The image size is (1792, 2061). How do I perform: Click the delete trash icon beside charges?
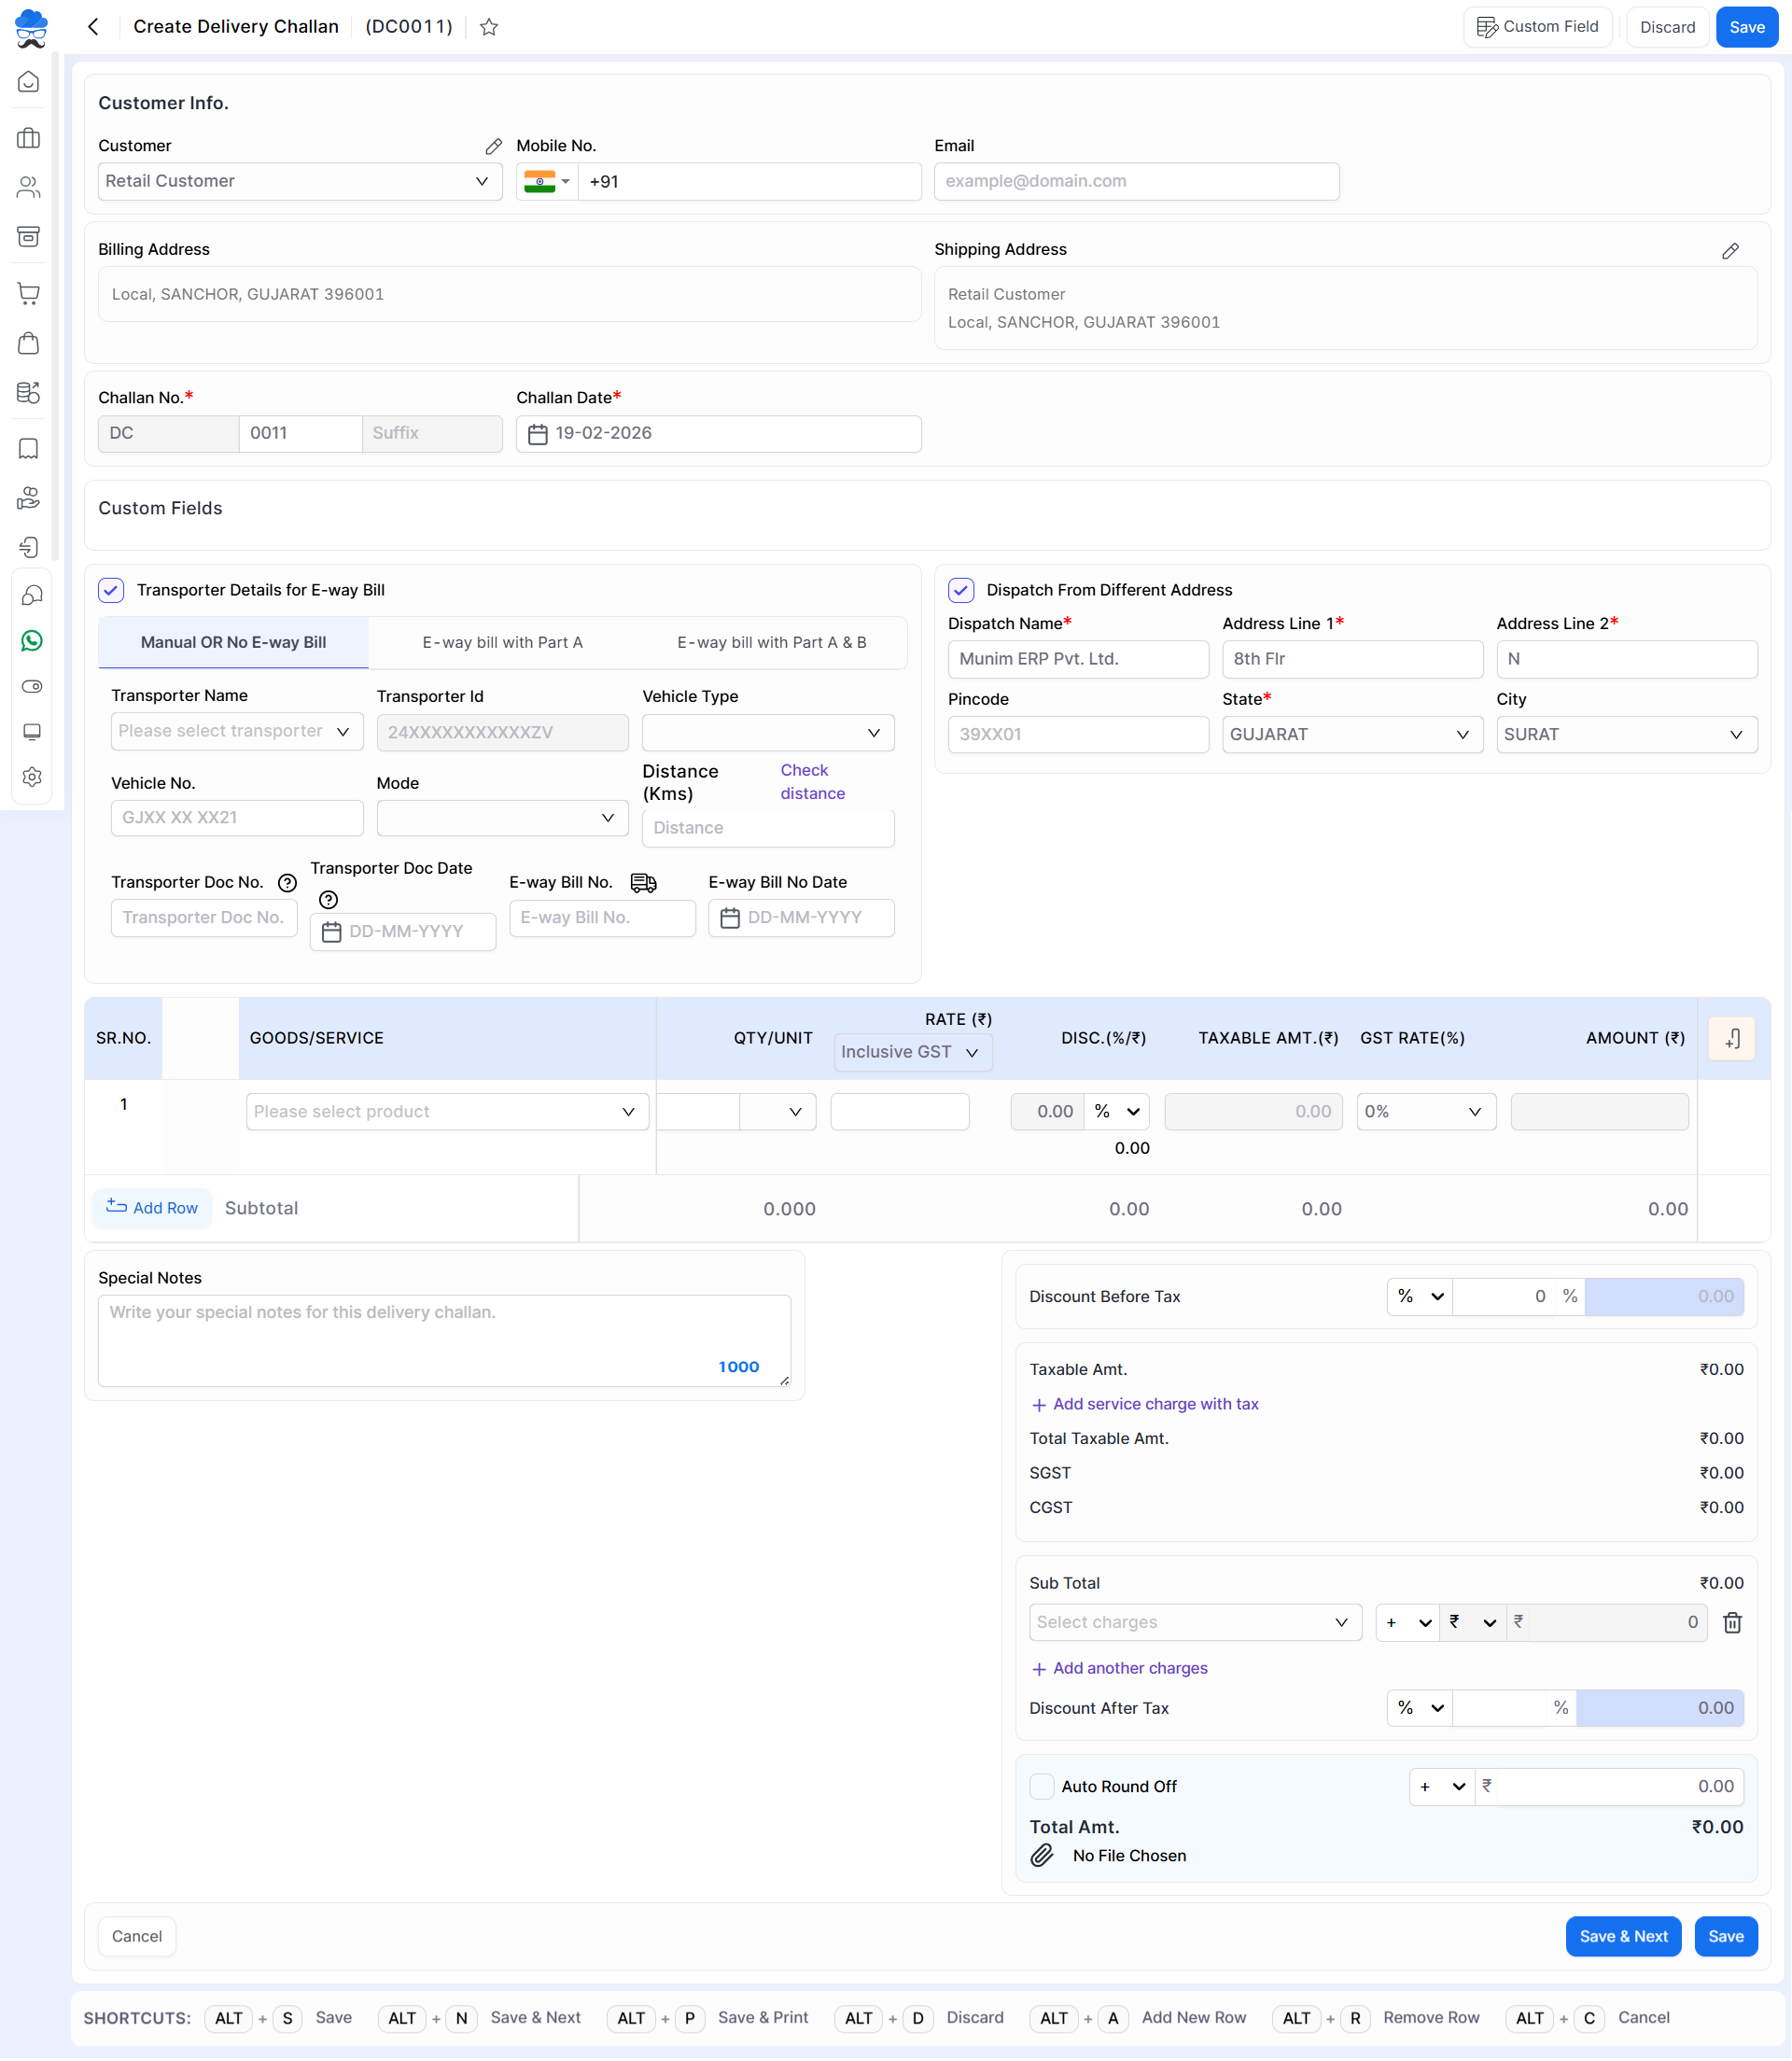(1732, 1622)
